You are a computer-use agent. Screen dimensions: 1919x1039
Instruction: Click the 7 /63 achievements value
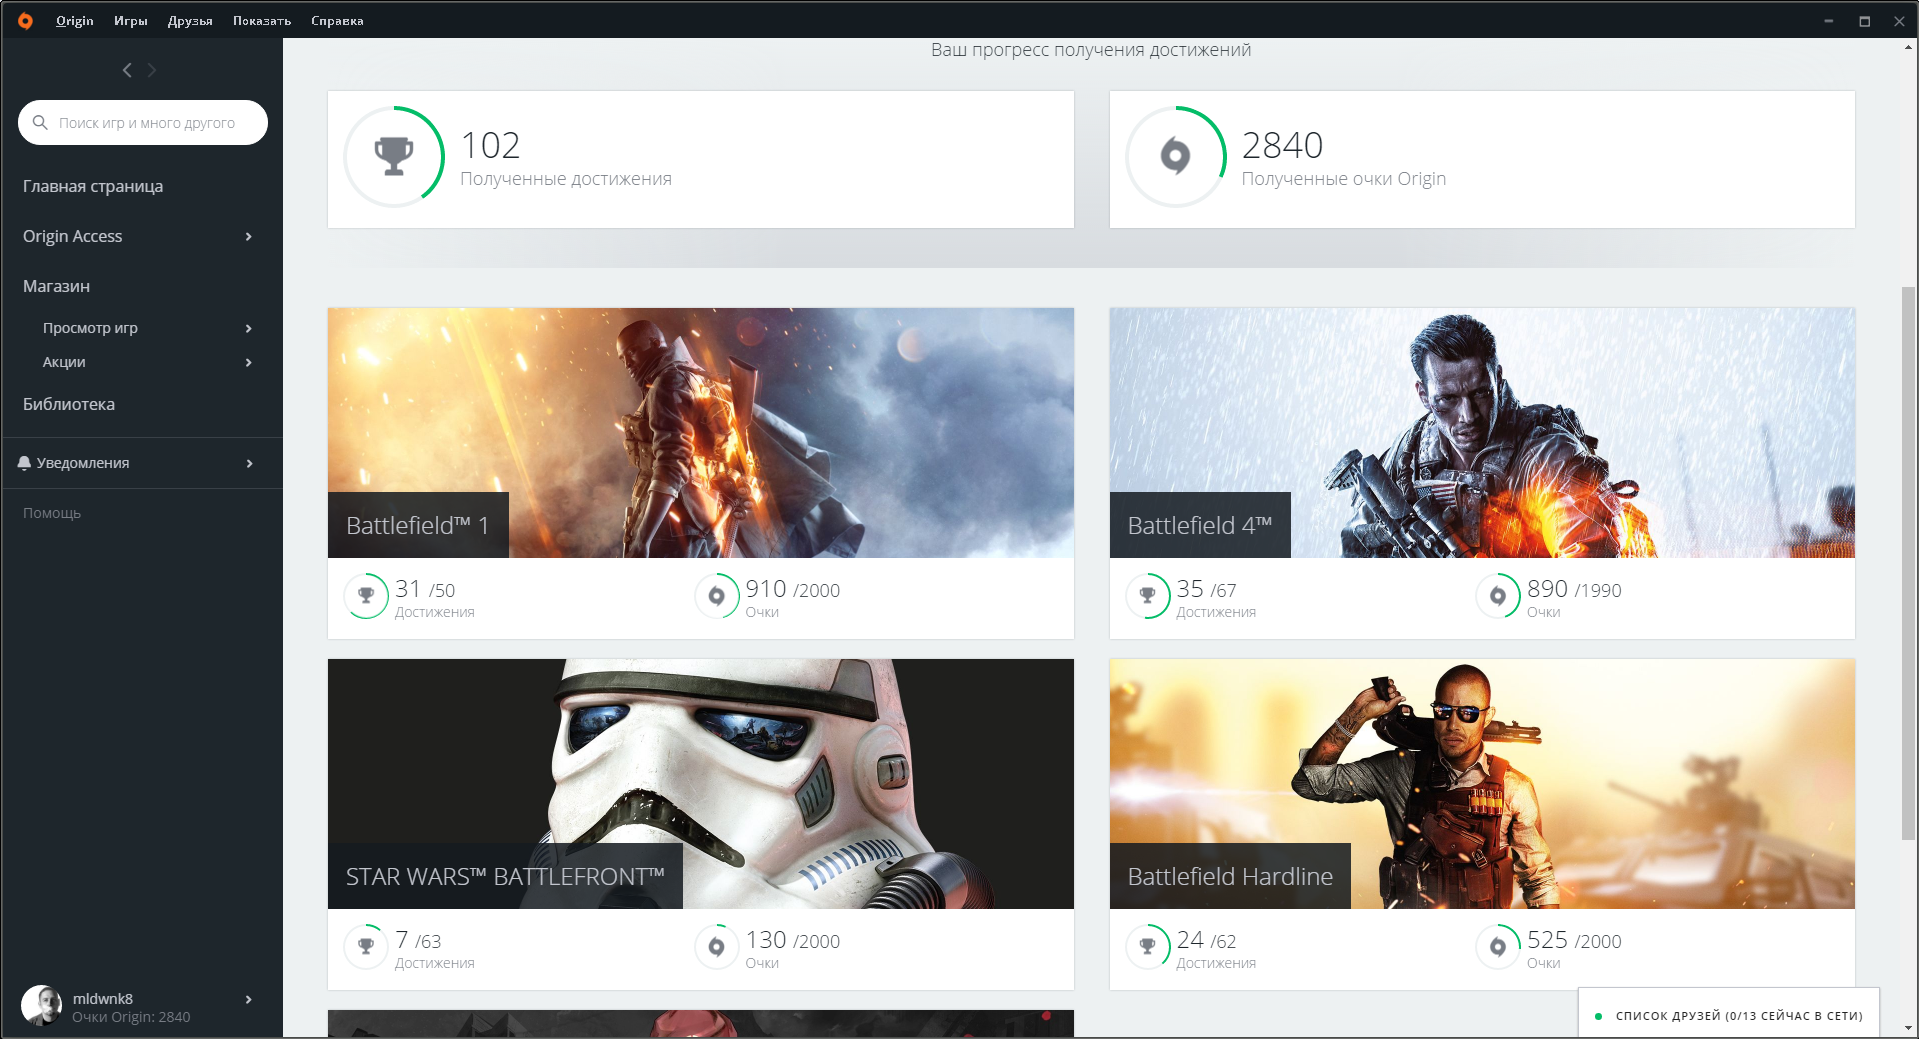[x=418, y=940]
